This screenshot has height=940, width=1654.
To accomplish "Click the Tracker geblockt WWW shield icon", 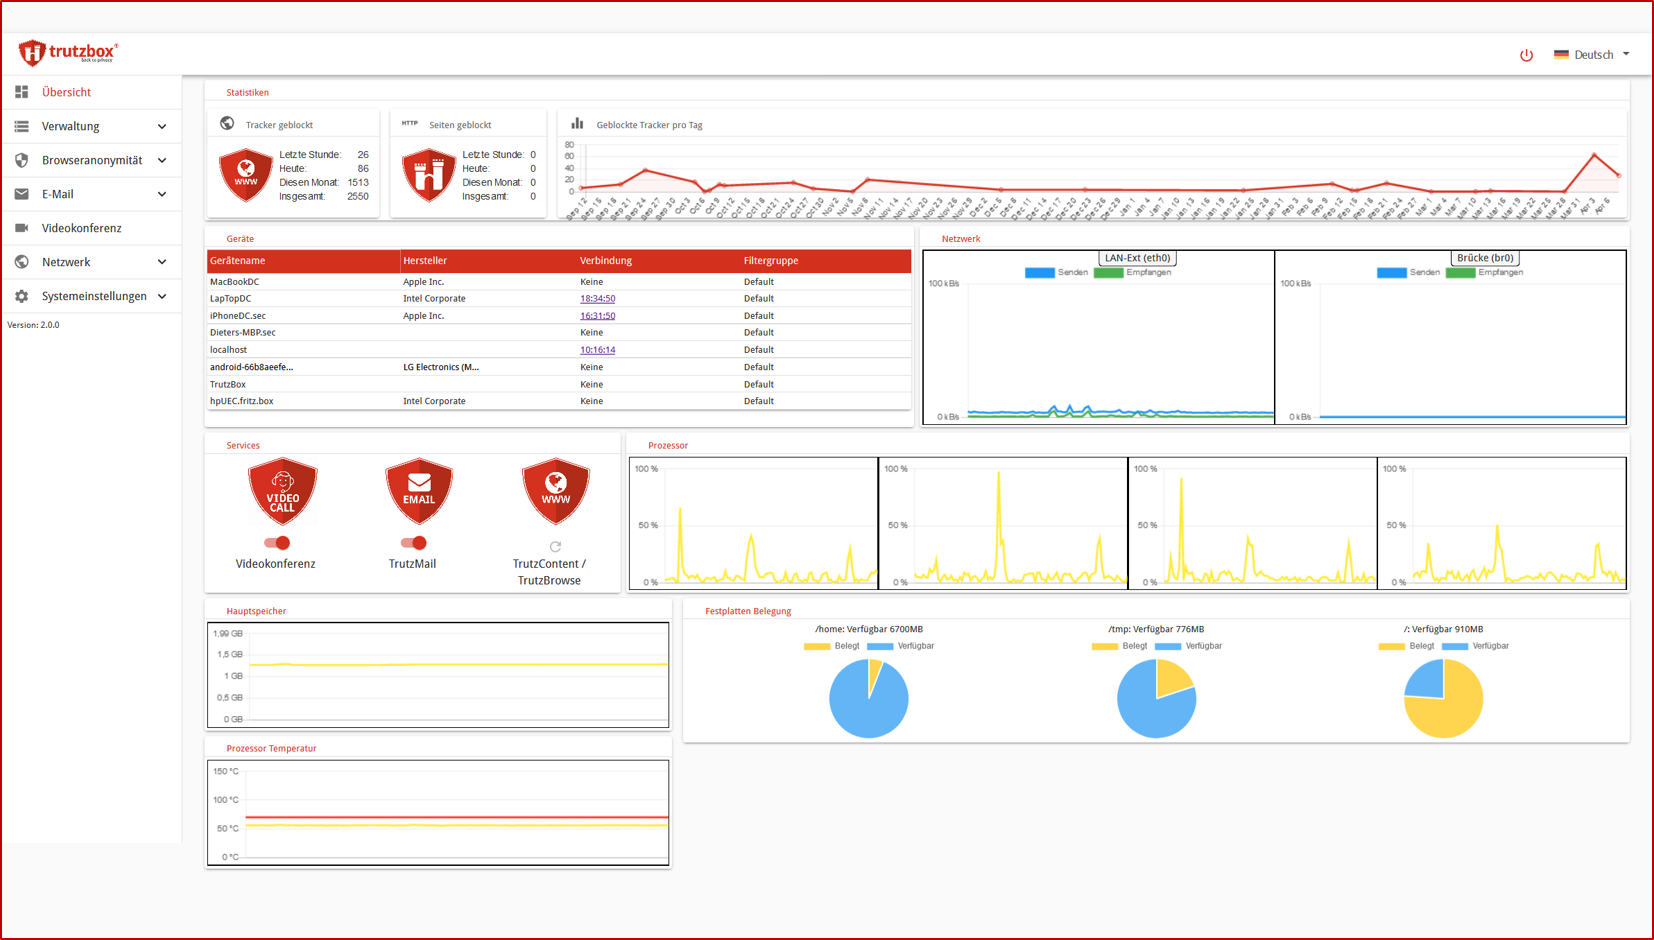I will [x=246, y=175].
